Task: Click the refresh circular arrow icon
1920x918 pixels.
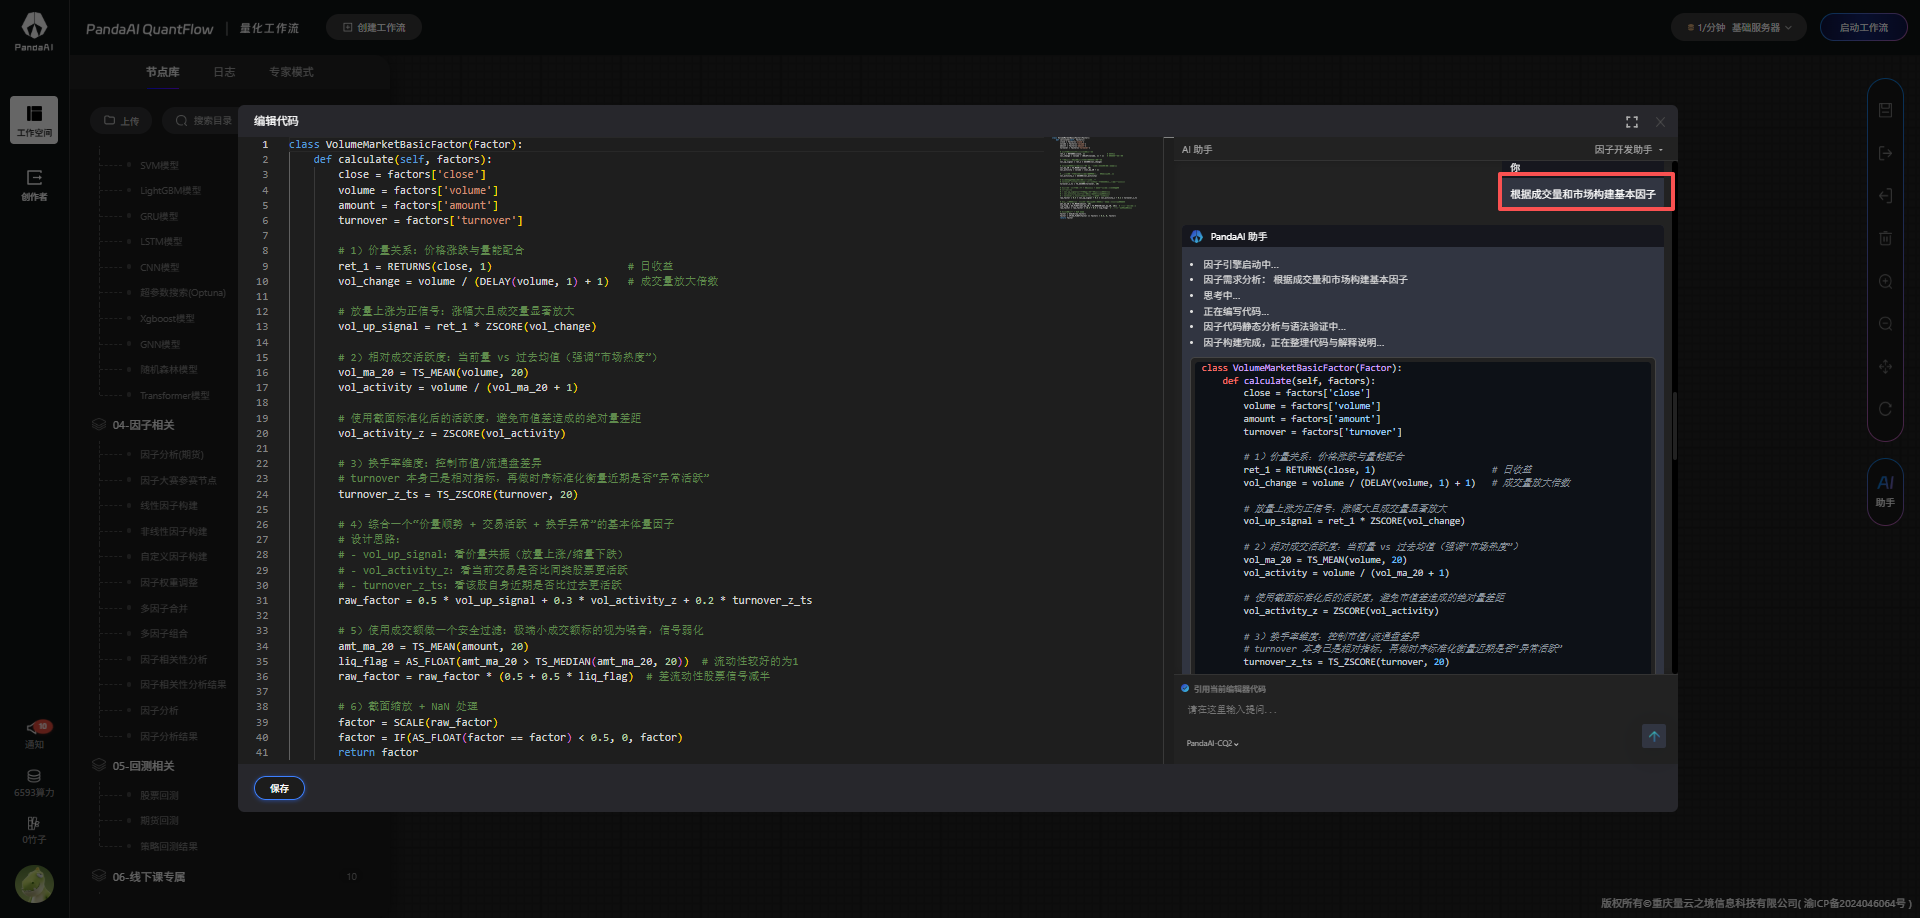Action: (x=1885, y=409)
